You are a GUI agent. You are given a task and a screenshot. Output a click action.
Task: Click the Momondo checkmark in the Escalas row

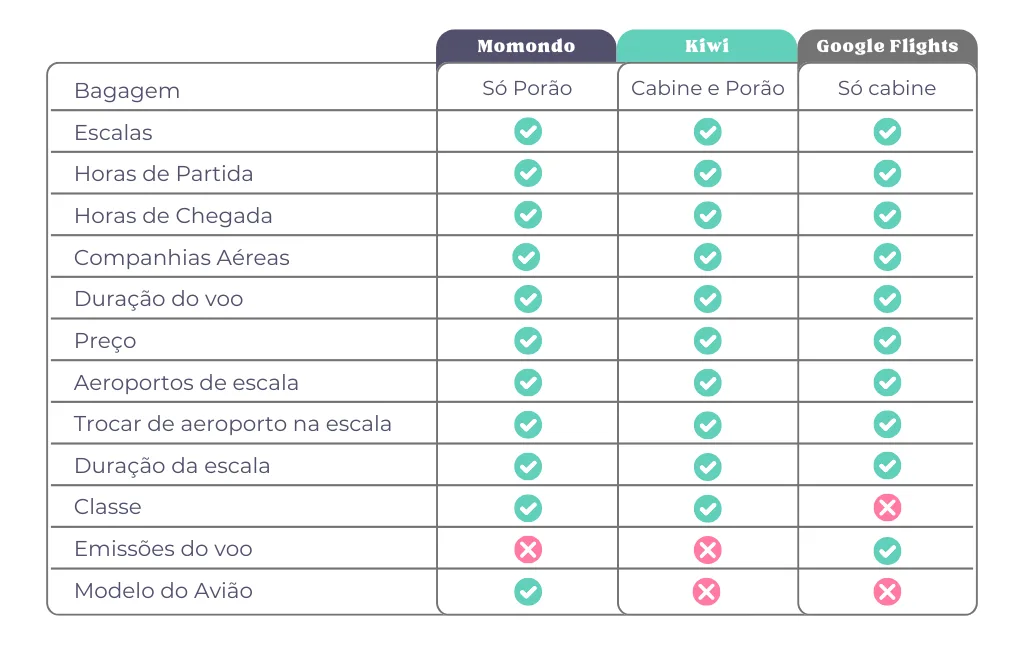point(527,132)
